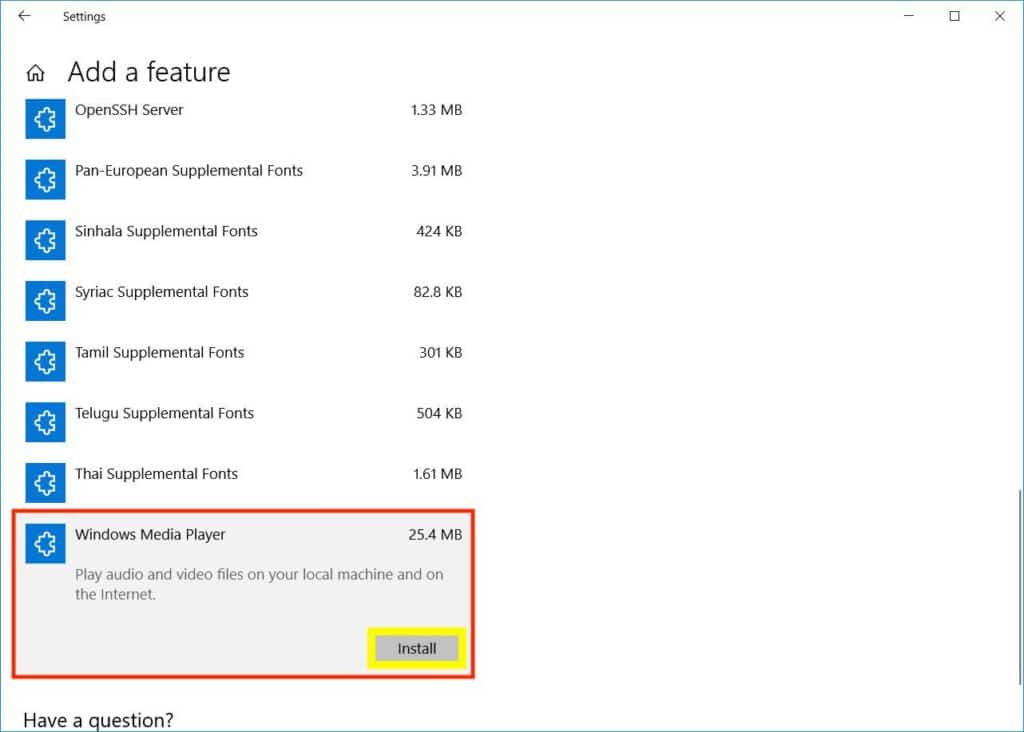The image size is (1024, 732).
Task: Click the OpenSSH Server feature icon
Action: point(44,119)
